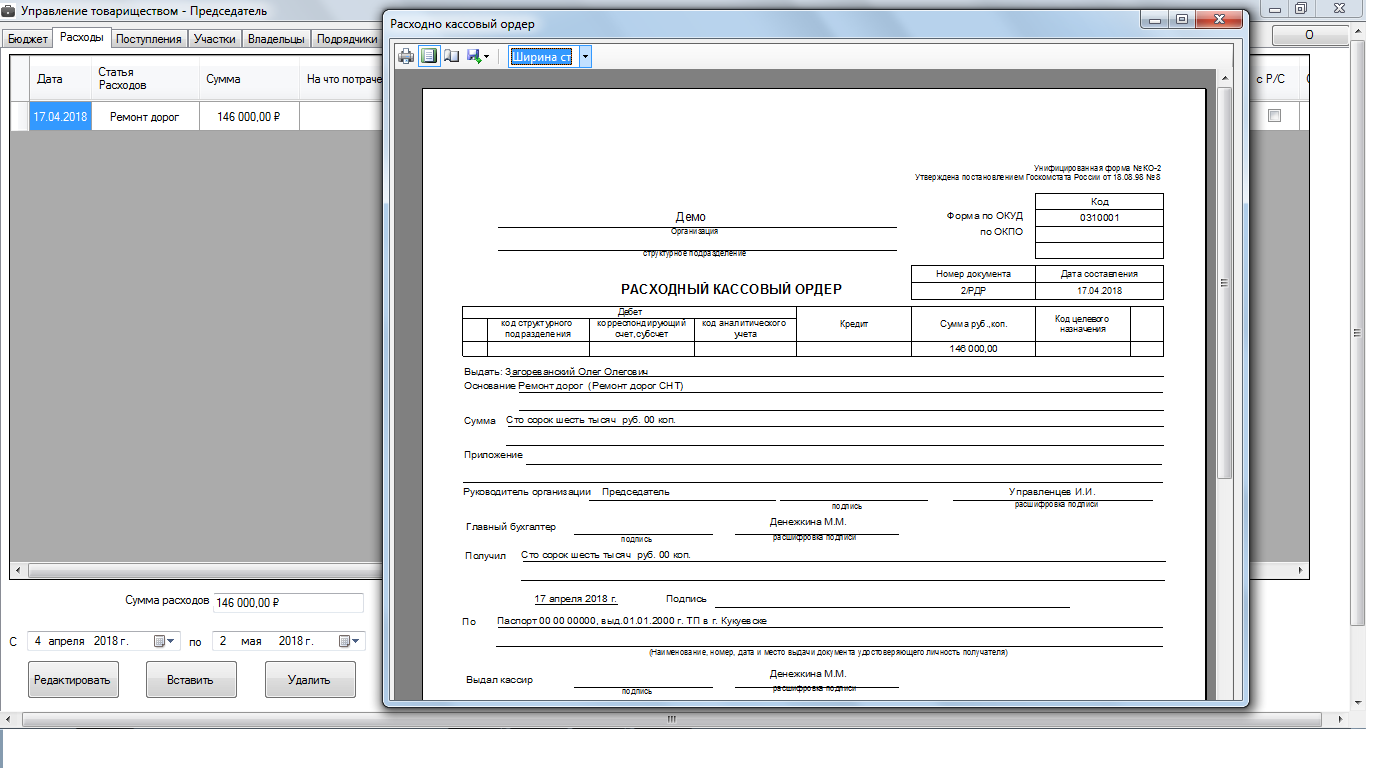Click the printer icon in report toolbar
The height and width of the screenshot is (778, 1382).
[406, 57]
